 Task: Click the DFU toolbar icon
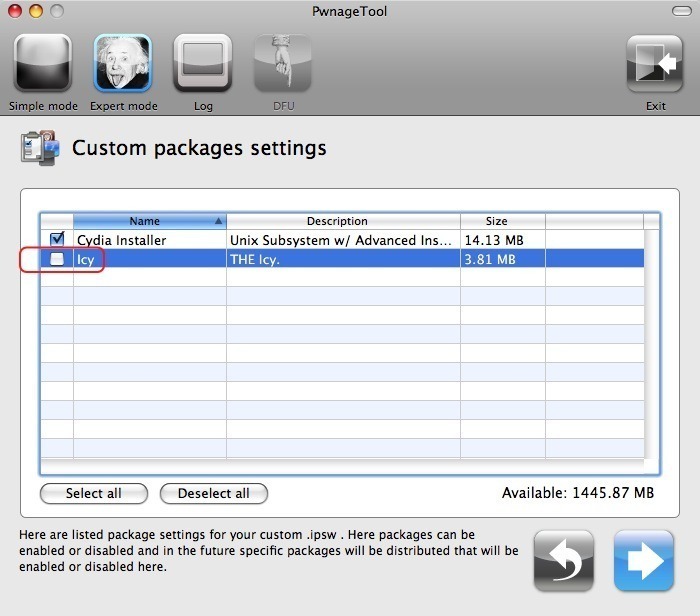click(283, 64)
